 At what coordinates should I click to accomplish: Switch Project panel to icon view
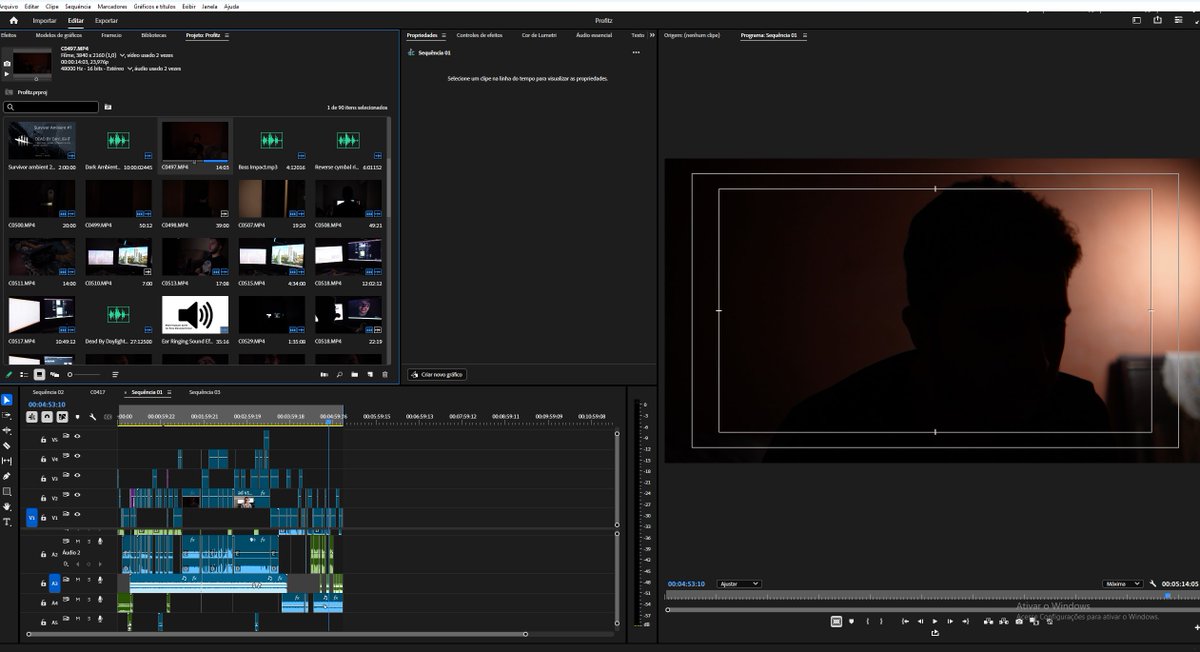coord(39,374)
